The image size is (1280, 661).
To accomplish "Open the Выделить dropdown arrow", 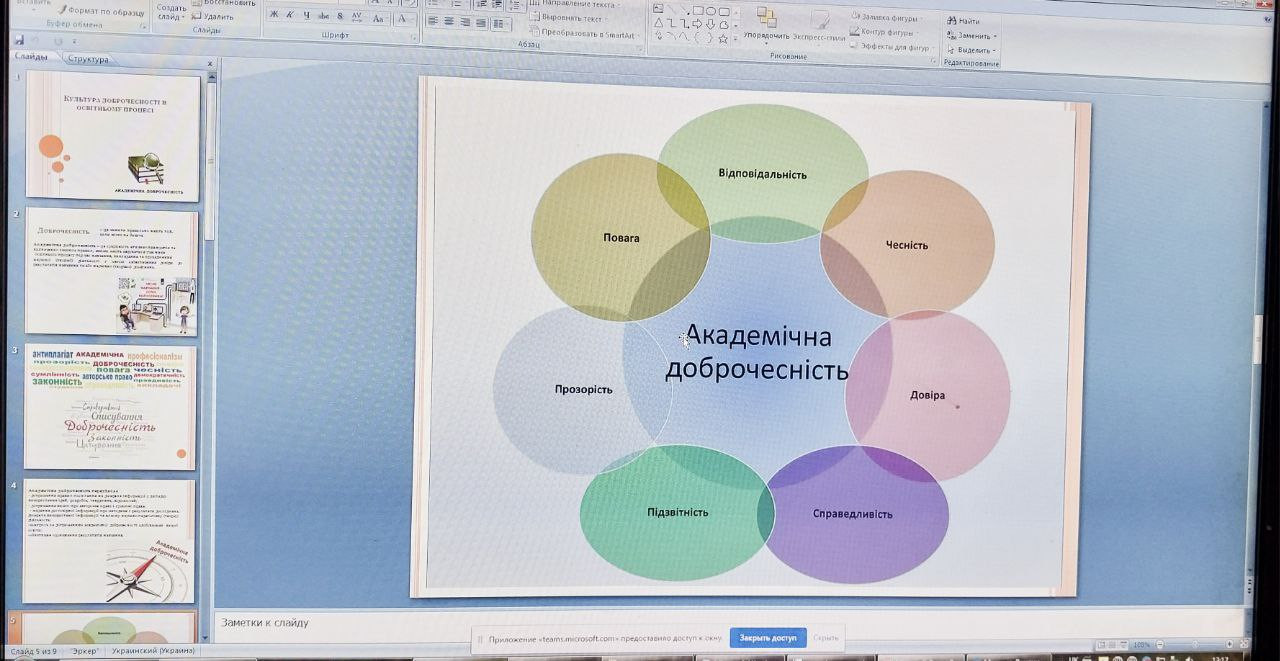I will point(994,50).
